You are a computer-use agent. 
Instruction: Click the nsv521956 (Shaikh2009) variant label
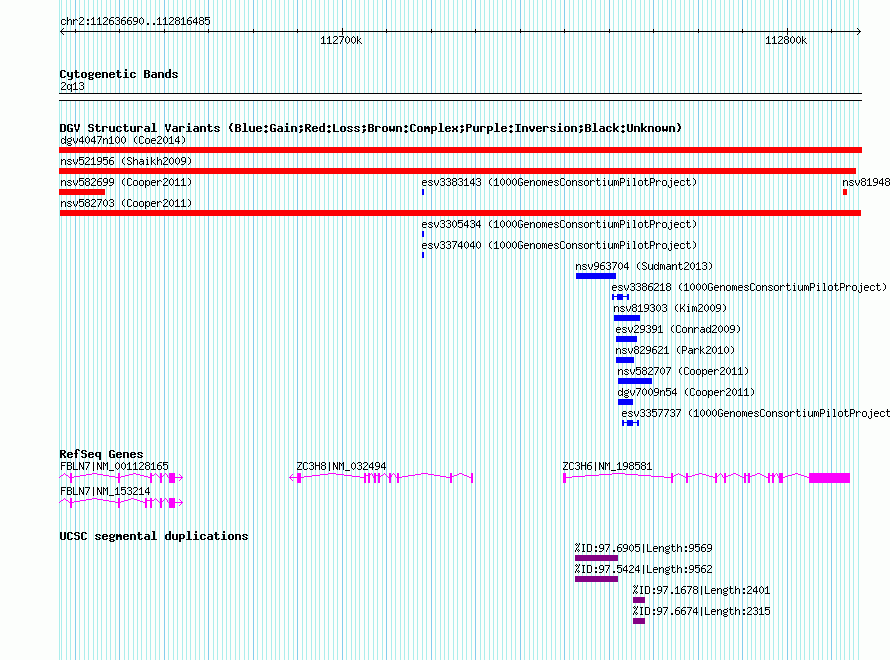[126, 161]
